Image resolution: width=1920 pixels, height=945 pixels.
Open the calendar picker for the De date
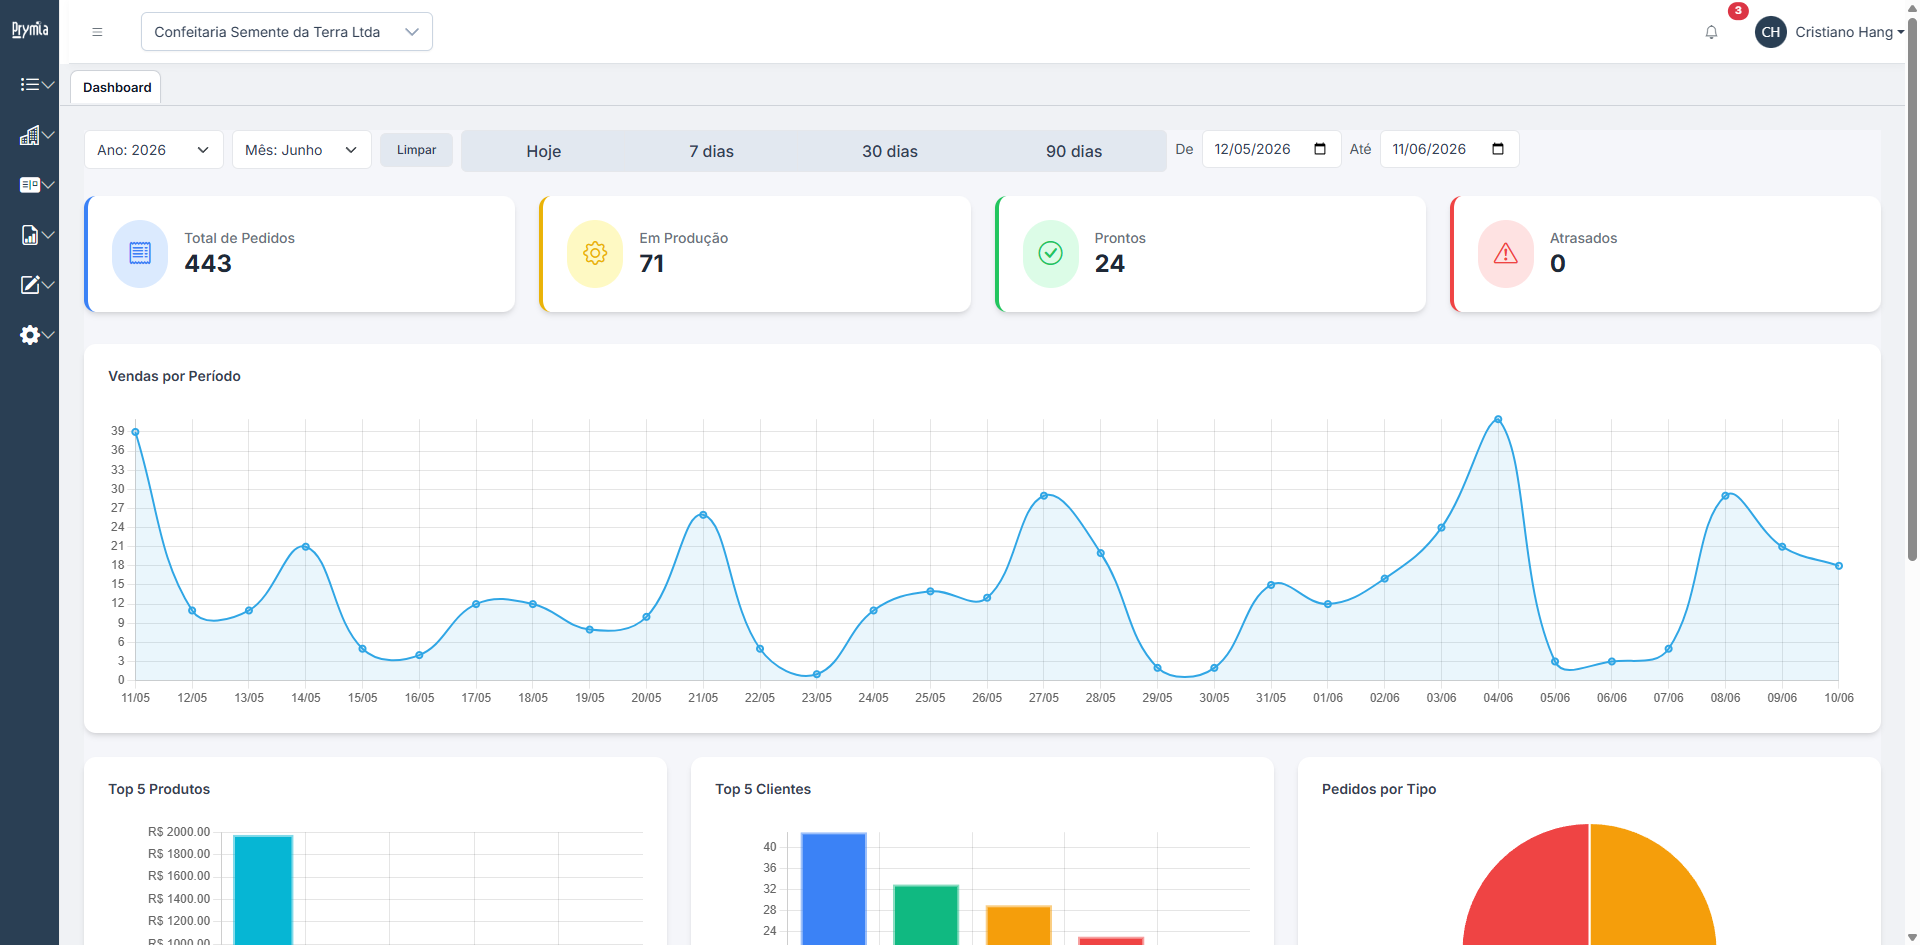tap(1320, 149)
